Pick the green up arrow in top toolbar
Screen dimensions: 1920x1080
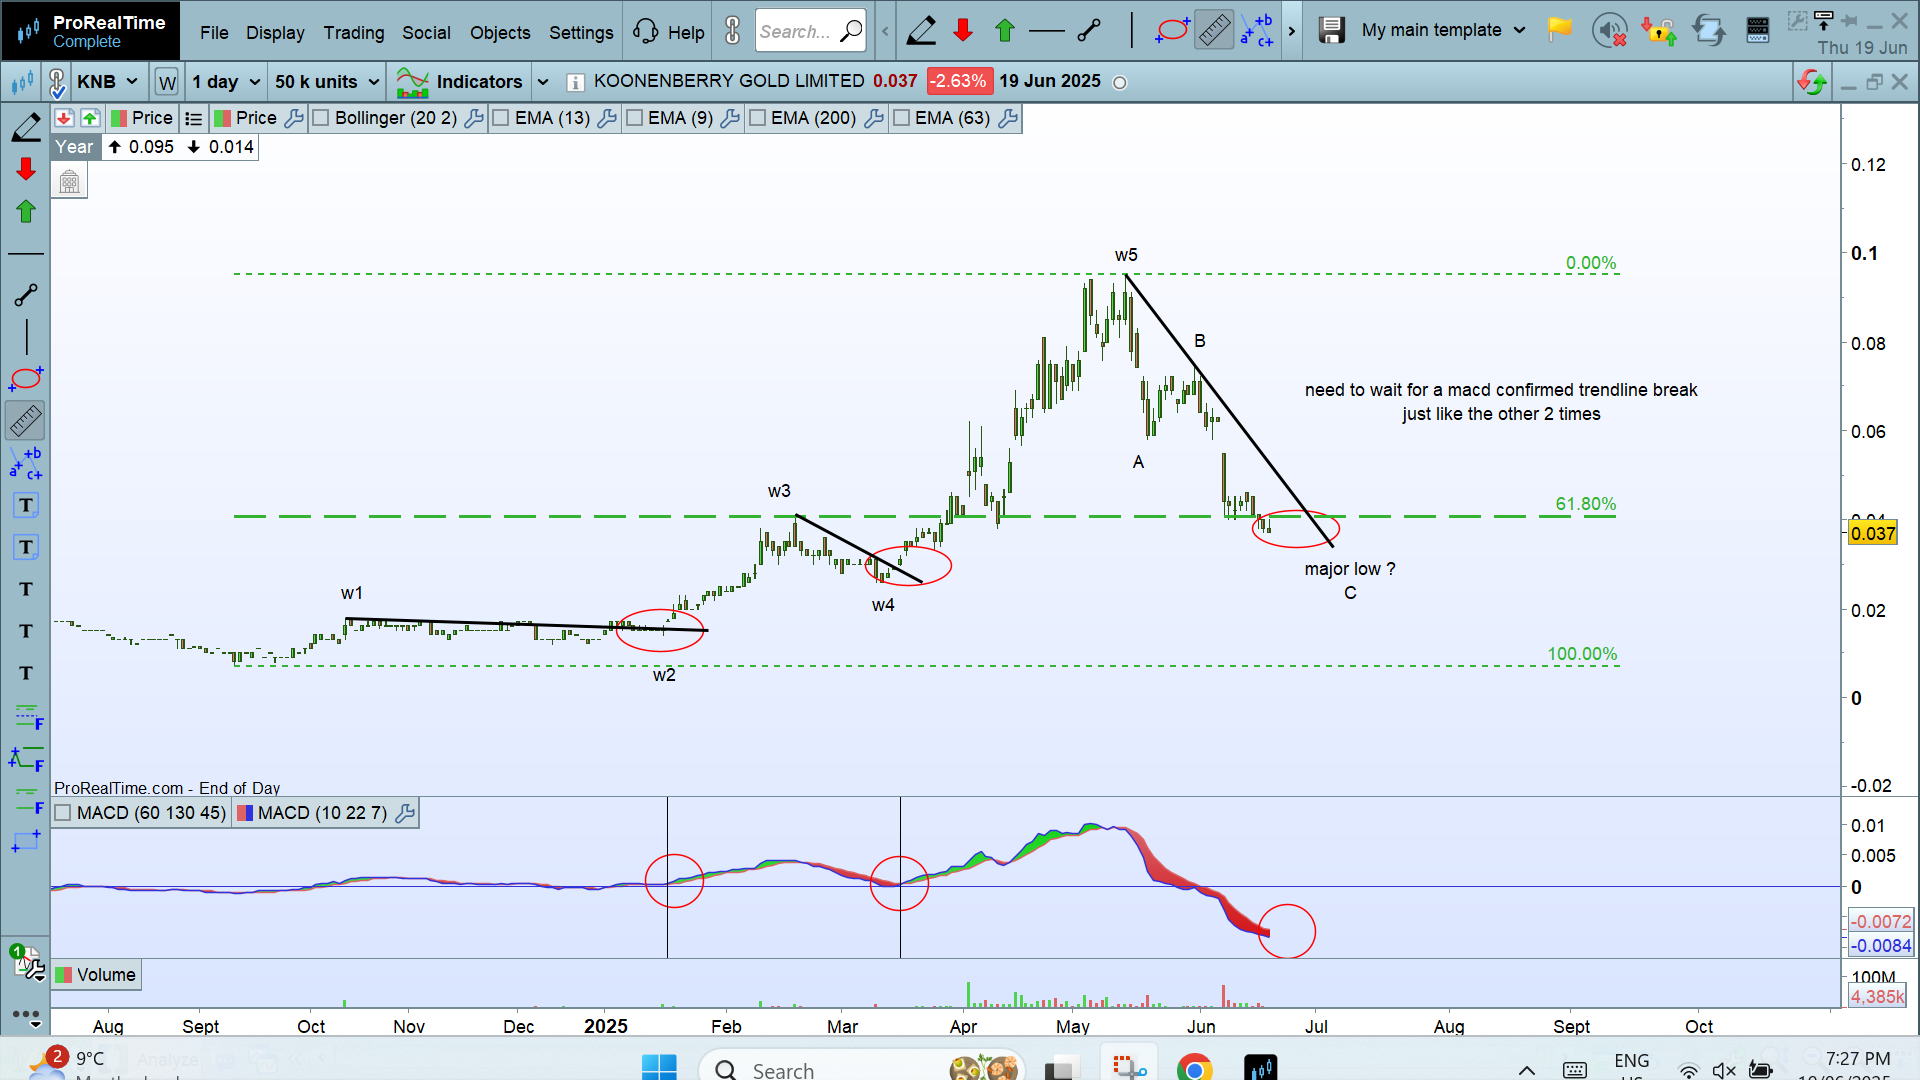click(1005, 31)
